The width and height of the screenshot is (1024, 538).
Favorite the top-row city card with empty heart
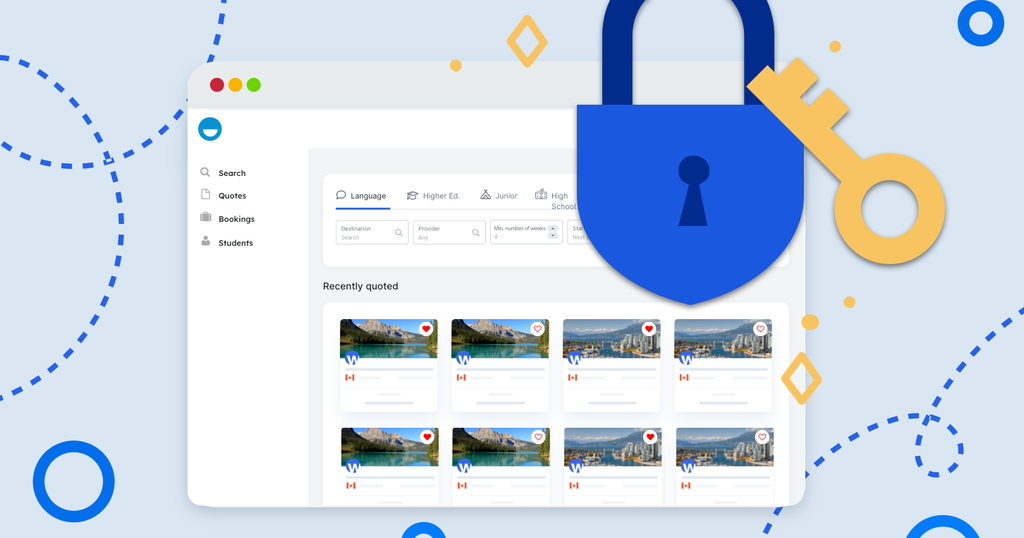coord(760,328)
